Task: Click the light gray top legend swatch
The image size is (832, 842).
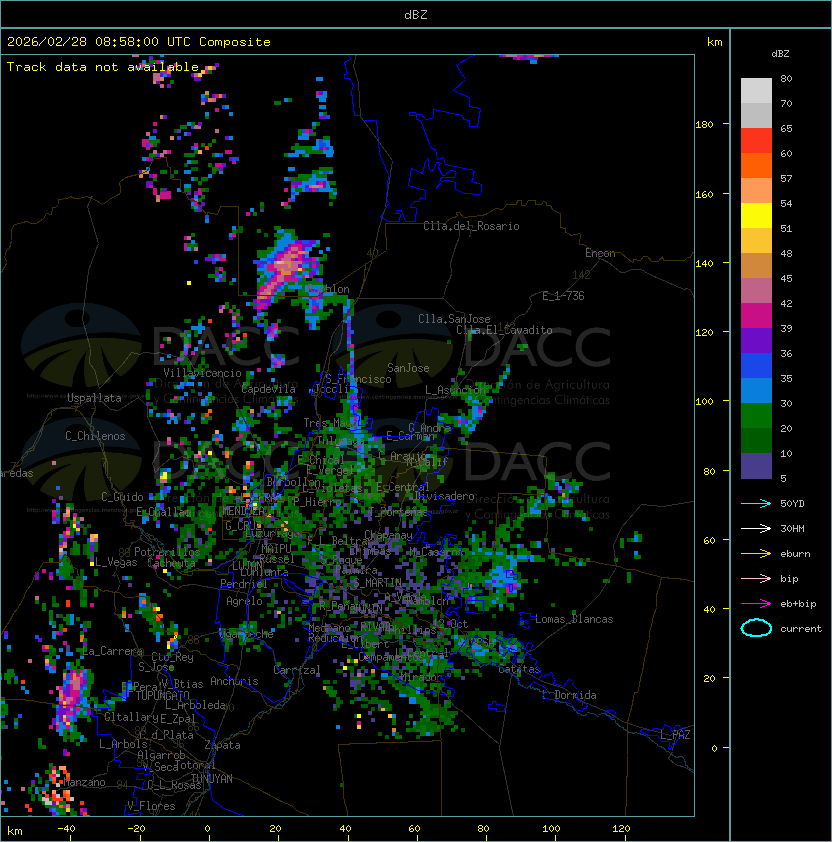Action: click(x=756, y=90)
